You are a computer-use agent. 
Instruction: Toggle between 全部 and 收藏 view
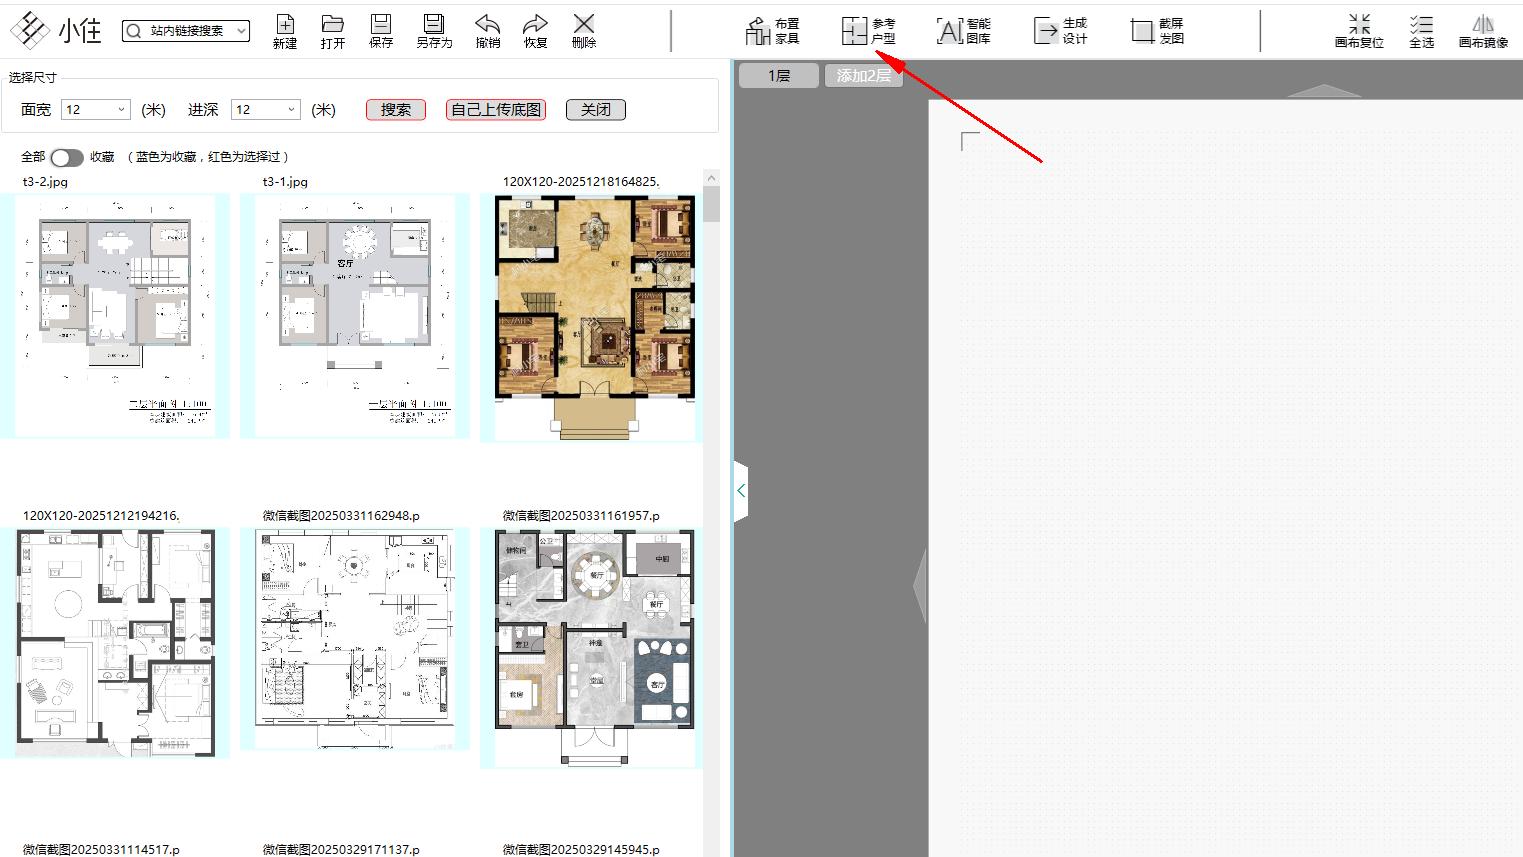[66, 157]
